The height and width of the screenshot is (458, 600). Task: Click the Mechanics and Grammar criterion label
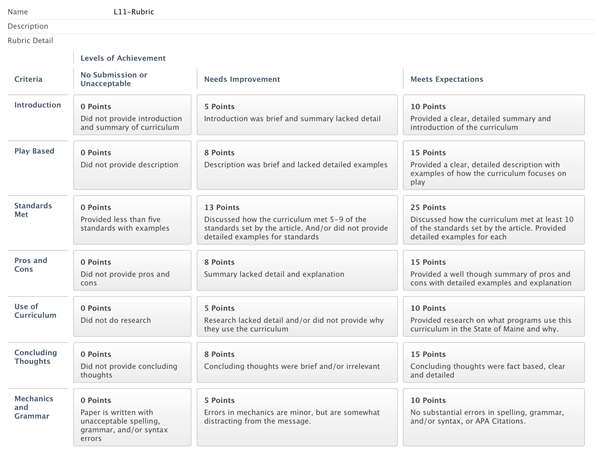[x=34, y=407]
